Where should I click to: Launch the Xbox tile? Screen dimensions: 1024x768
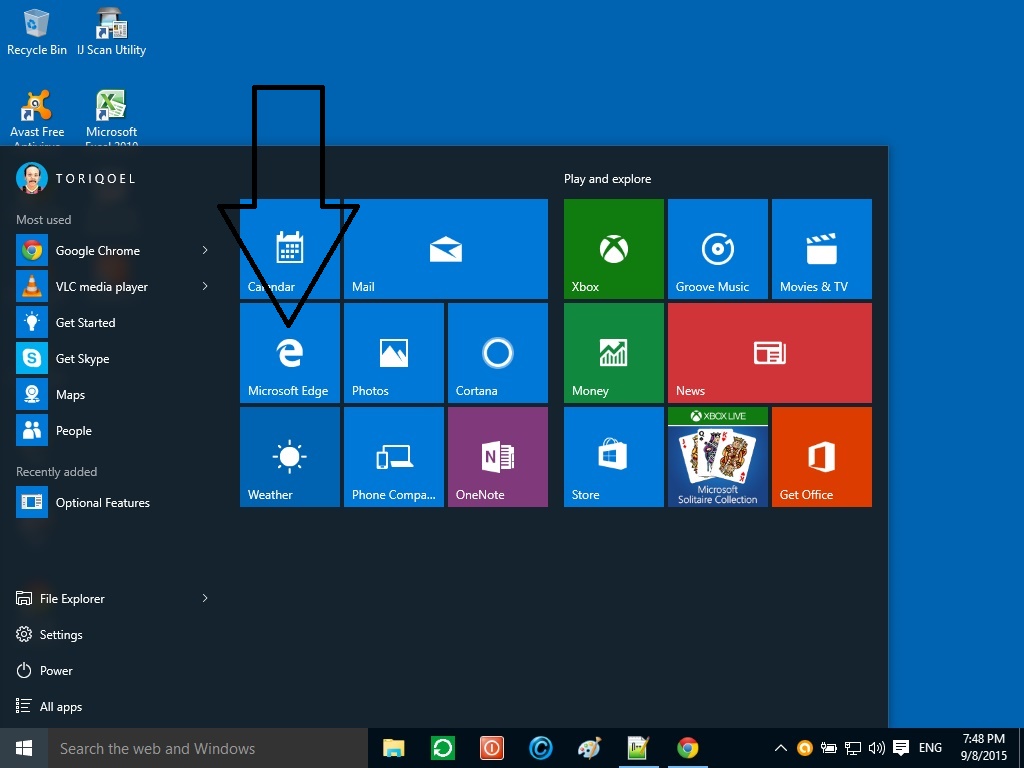click(x=614, y=249)
